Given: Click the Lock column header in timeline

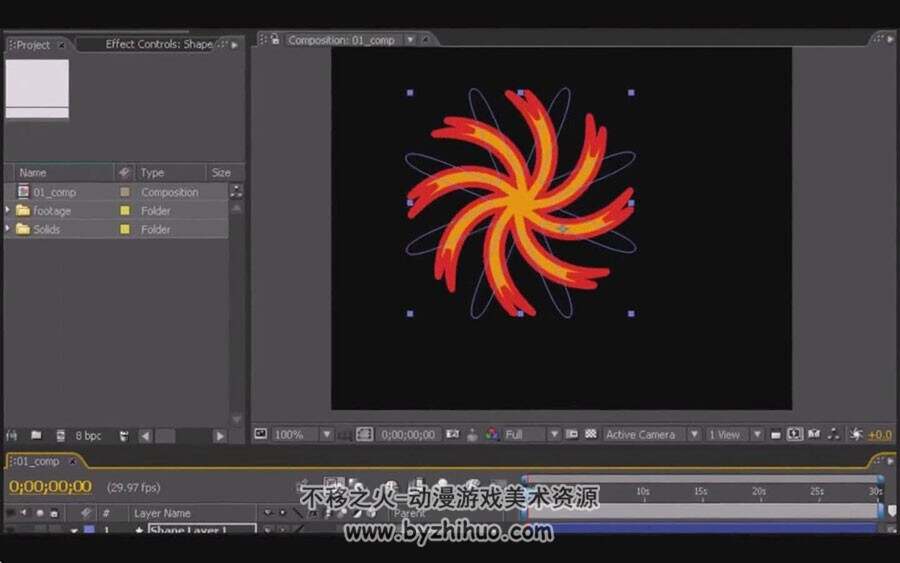Looking at the screenshot, I should click(54, 512).
